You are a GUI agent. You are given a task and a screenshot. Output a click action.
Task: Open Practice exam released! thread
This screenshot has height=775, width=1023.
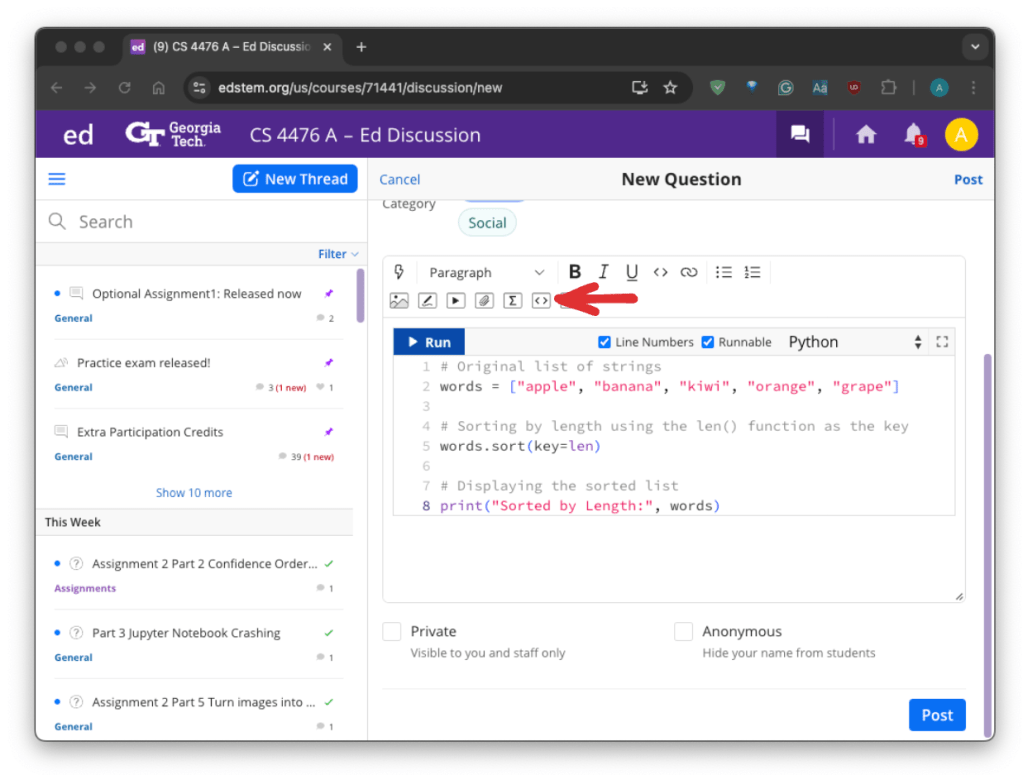pos(144,363)
